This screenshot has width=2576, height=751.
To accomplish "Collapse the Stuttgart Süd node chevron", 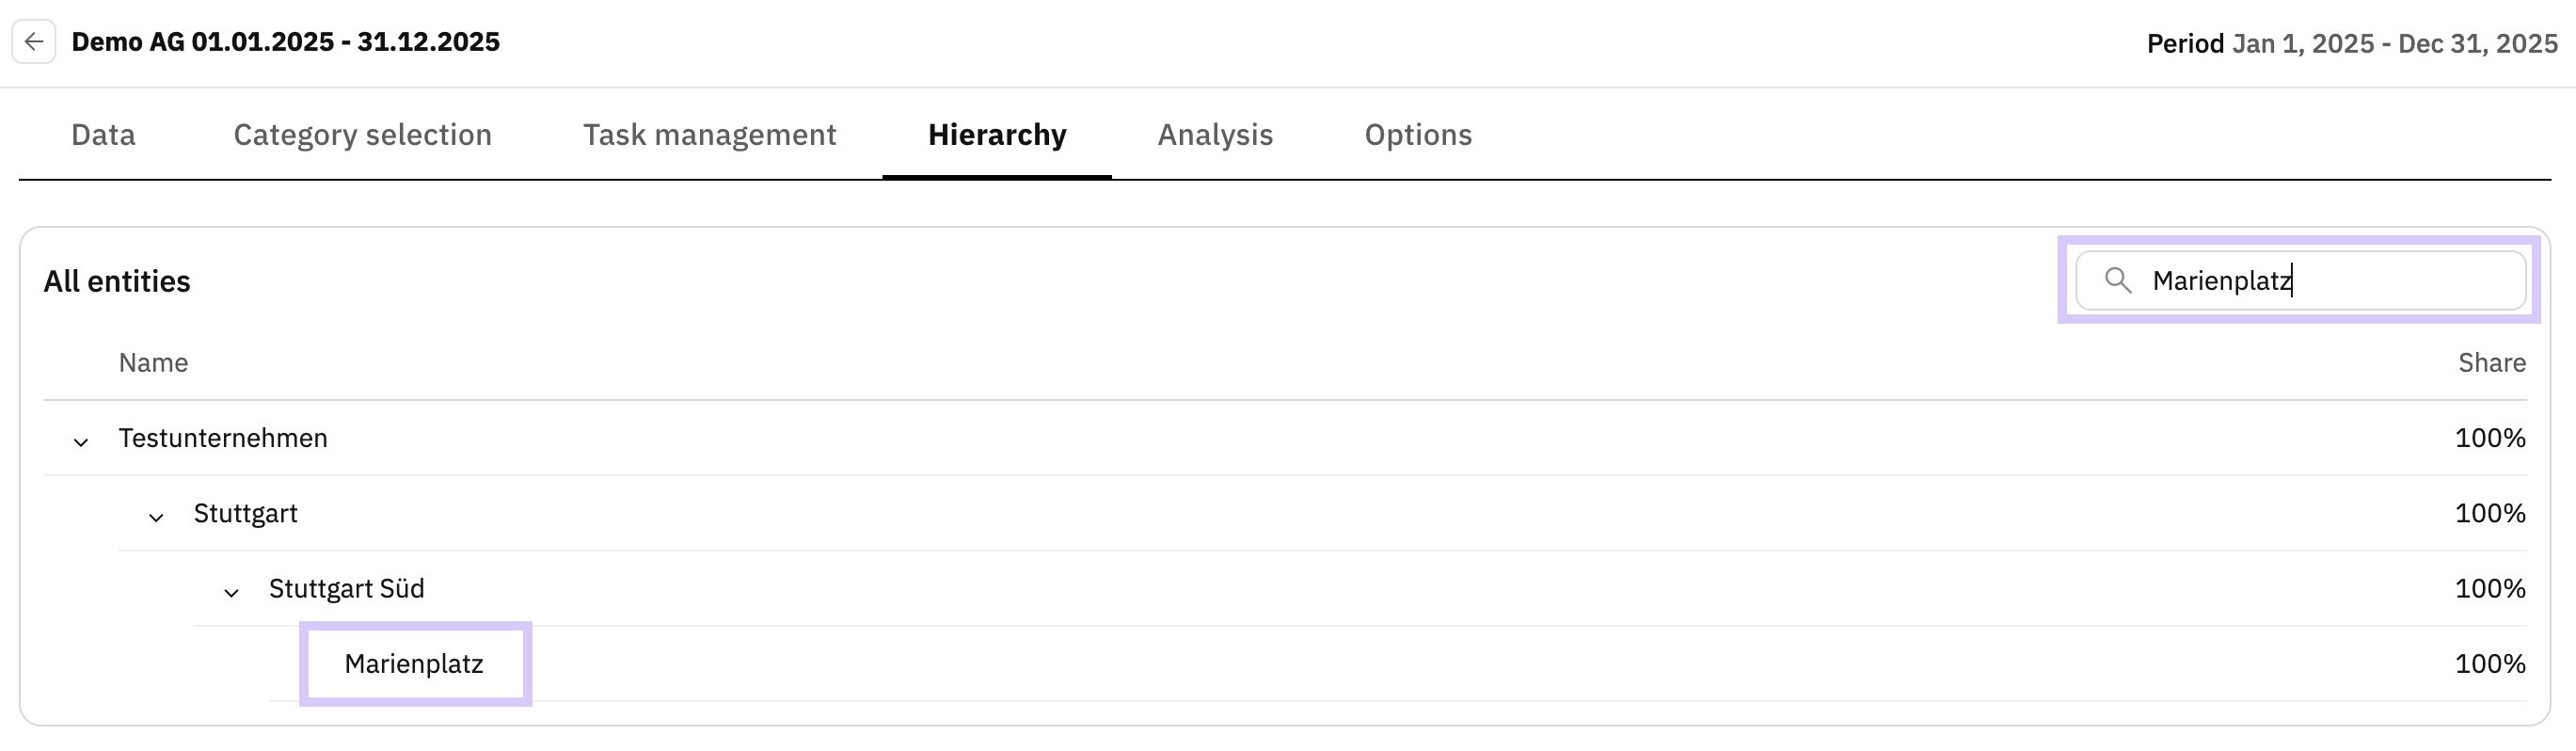I will pos(231,591).
